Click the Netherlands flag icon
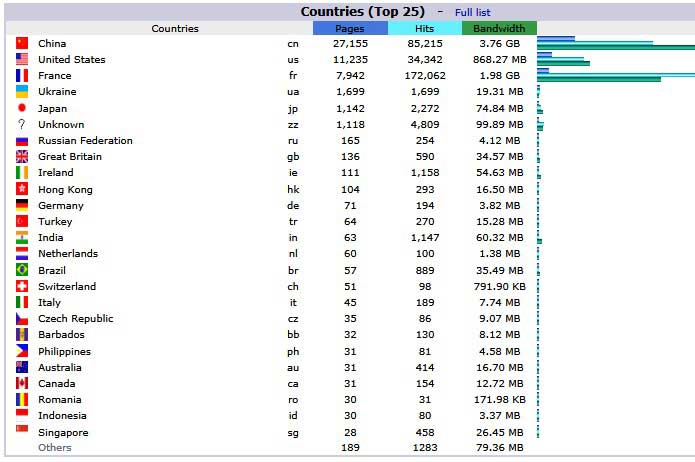The width and height of the screenshot is (695, 462). tap(22, 253)
